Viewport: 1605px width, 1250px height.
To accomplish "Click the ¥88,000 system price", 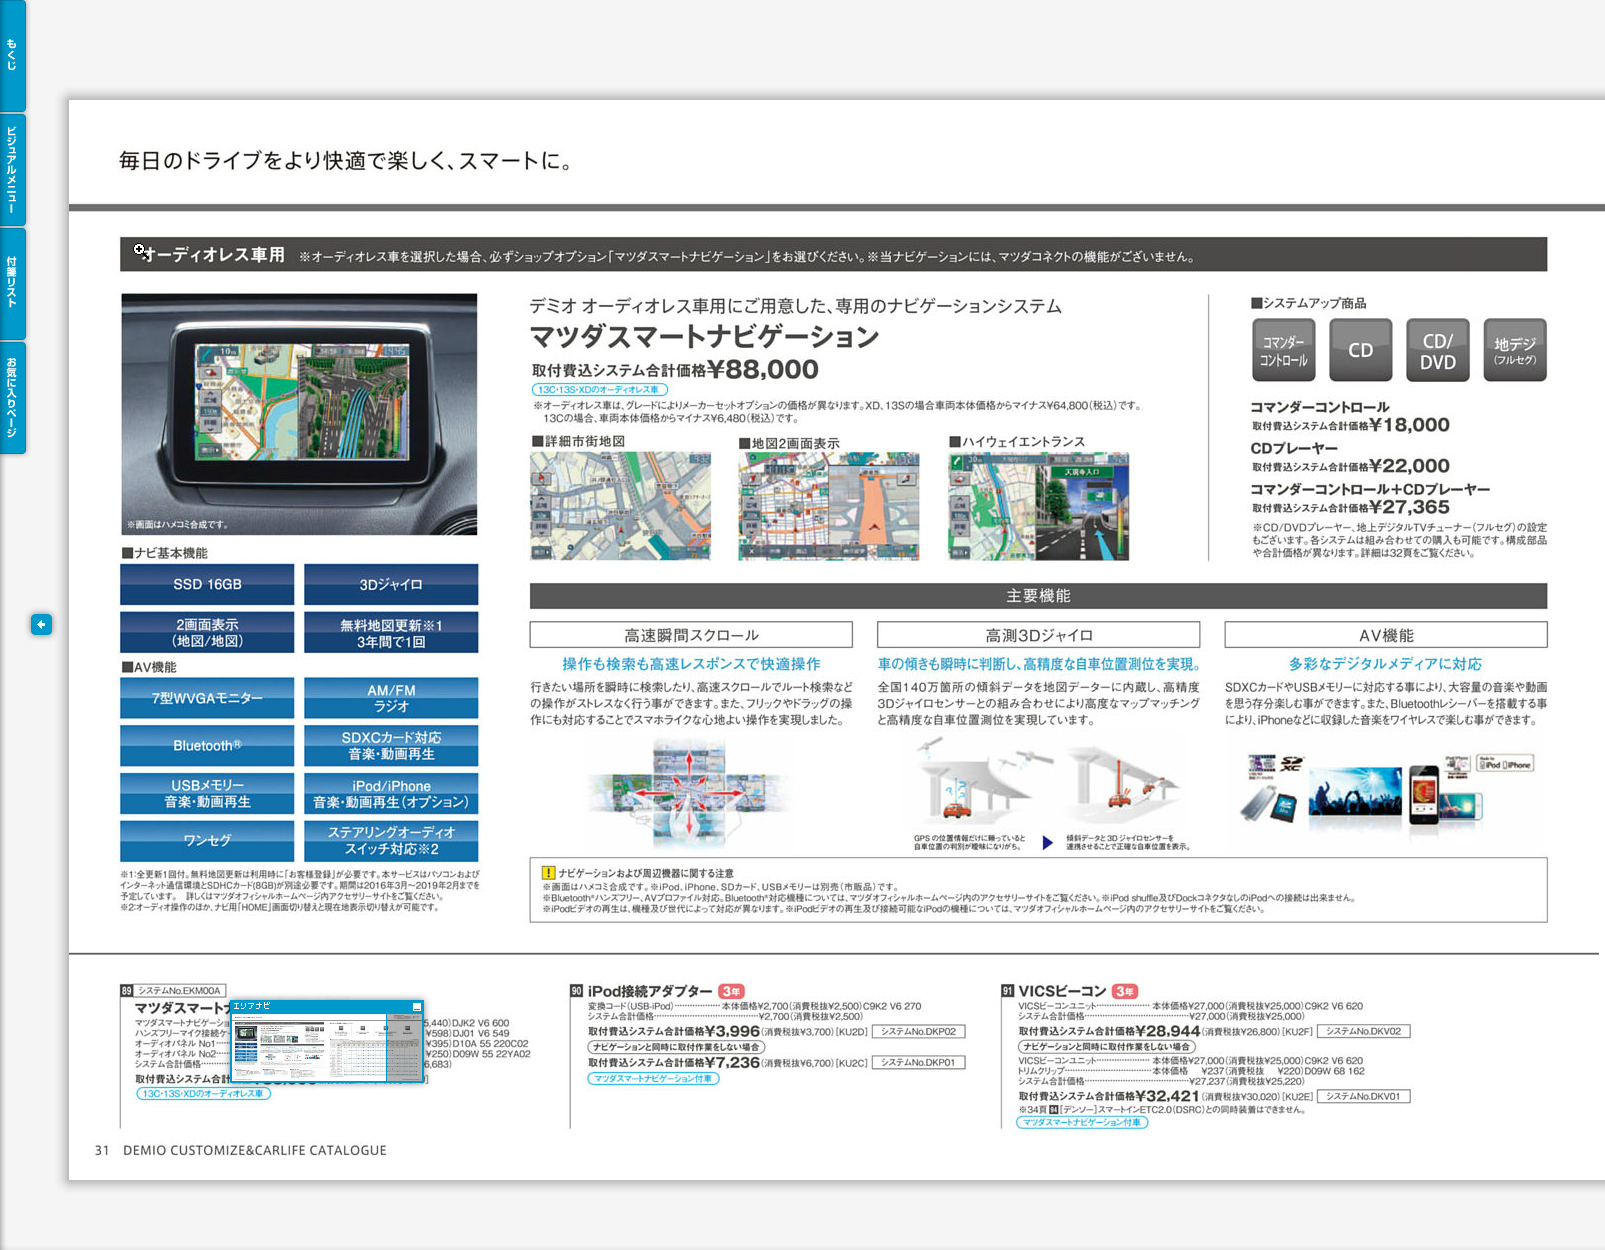I will point(762,370).
